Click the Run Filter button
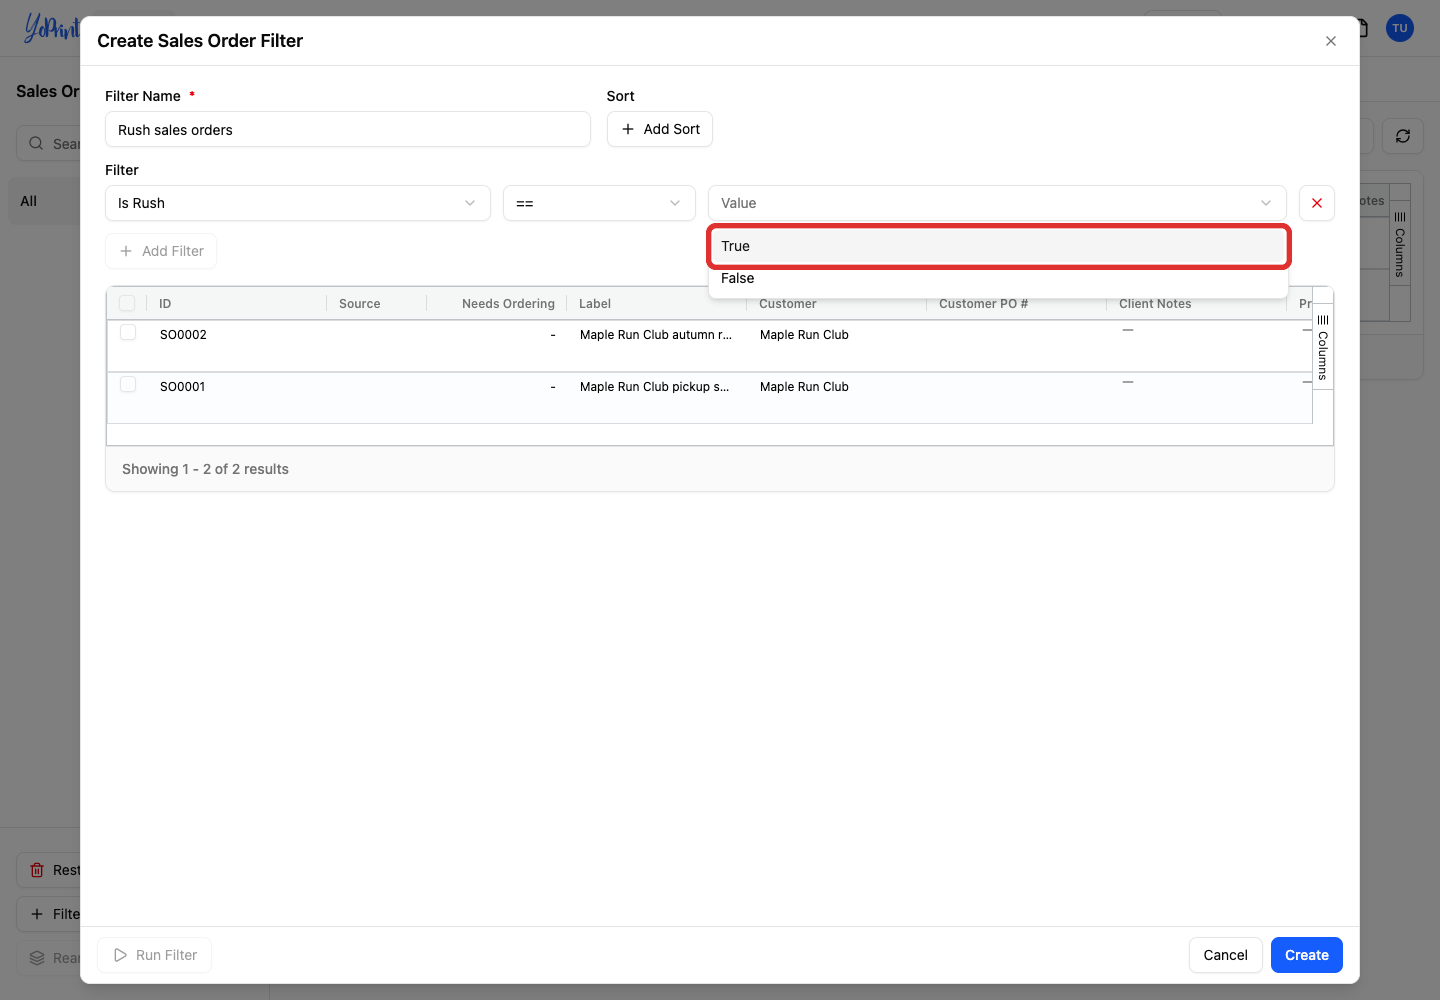Image resolution: width=1440 pixels, height=1000 pixels. [x=155, y=955]
